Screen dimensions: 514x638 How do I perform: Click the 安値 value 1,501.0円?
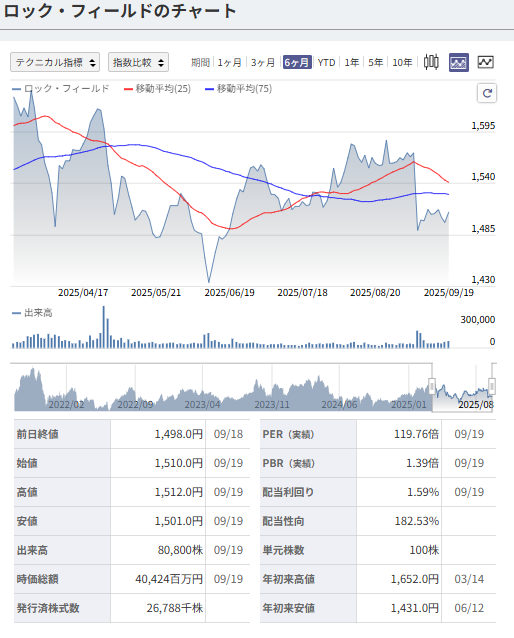tap(179, 521)
